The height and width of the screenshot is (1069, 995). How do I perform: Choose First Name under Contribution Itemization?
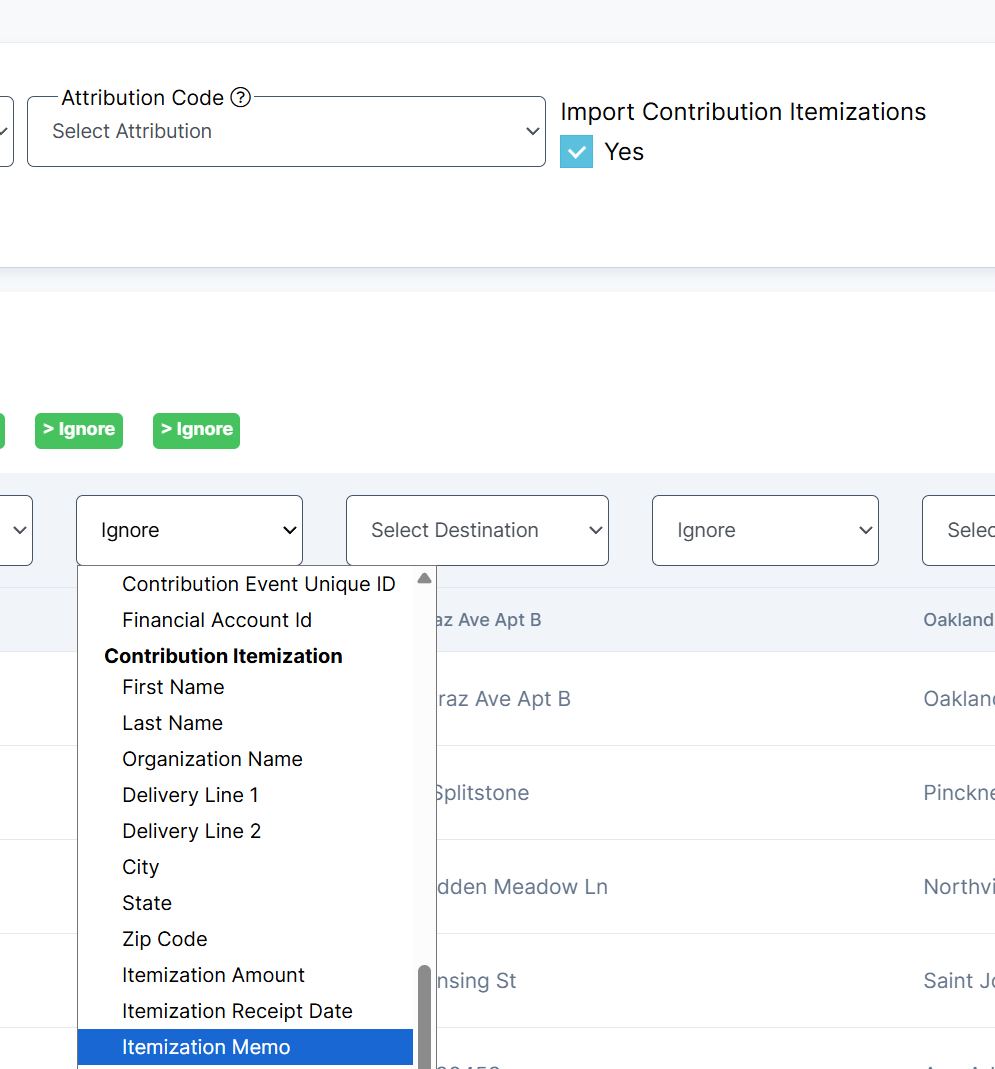(x=173, y=687)
